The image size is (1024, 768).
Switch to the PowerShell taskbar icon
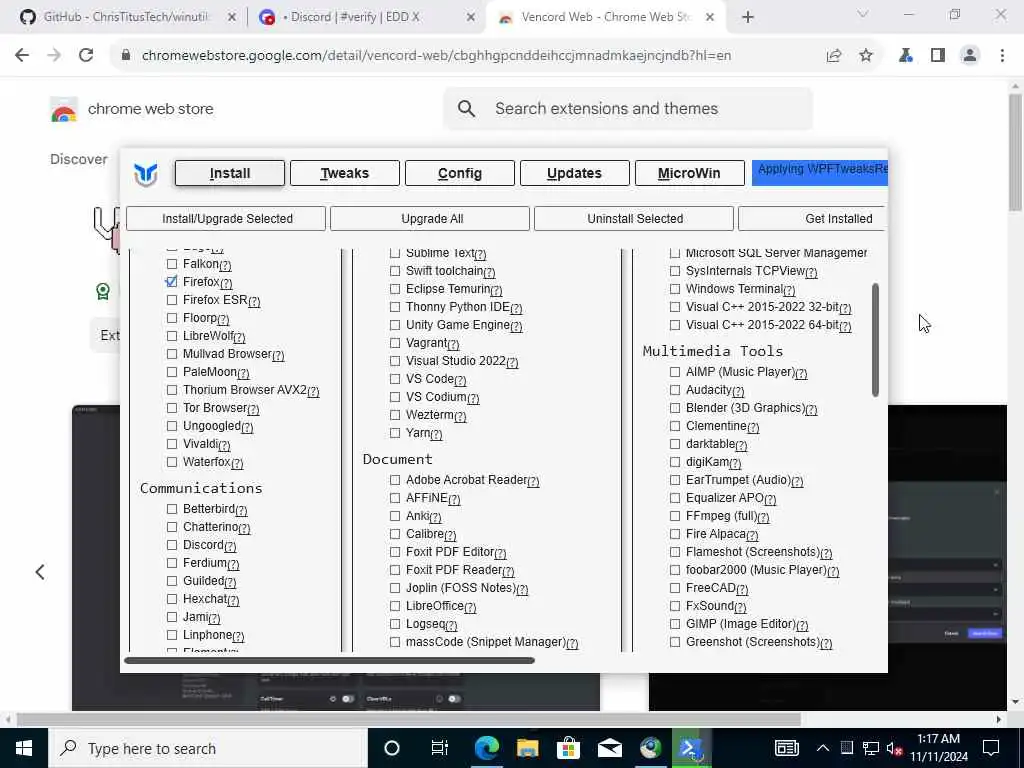(x=691, y=748)
